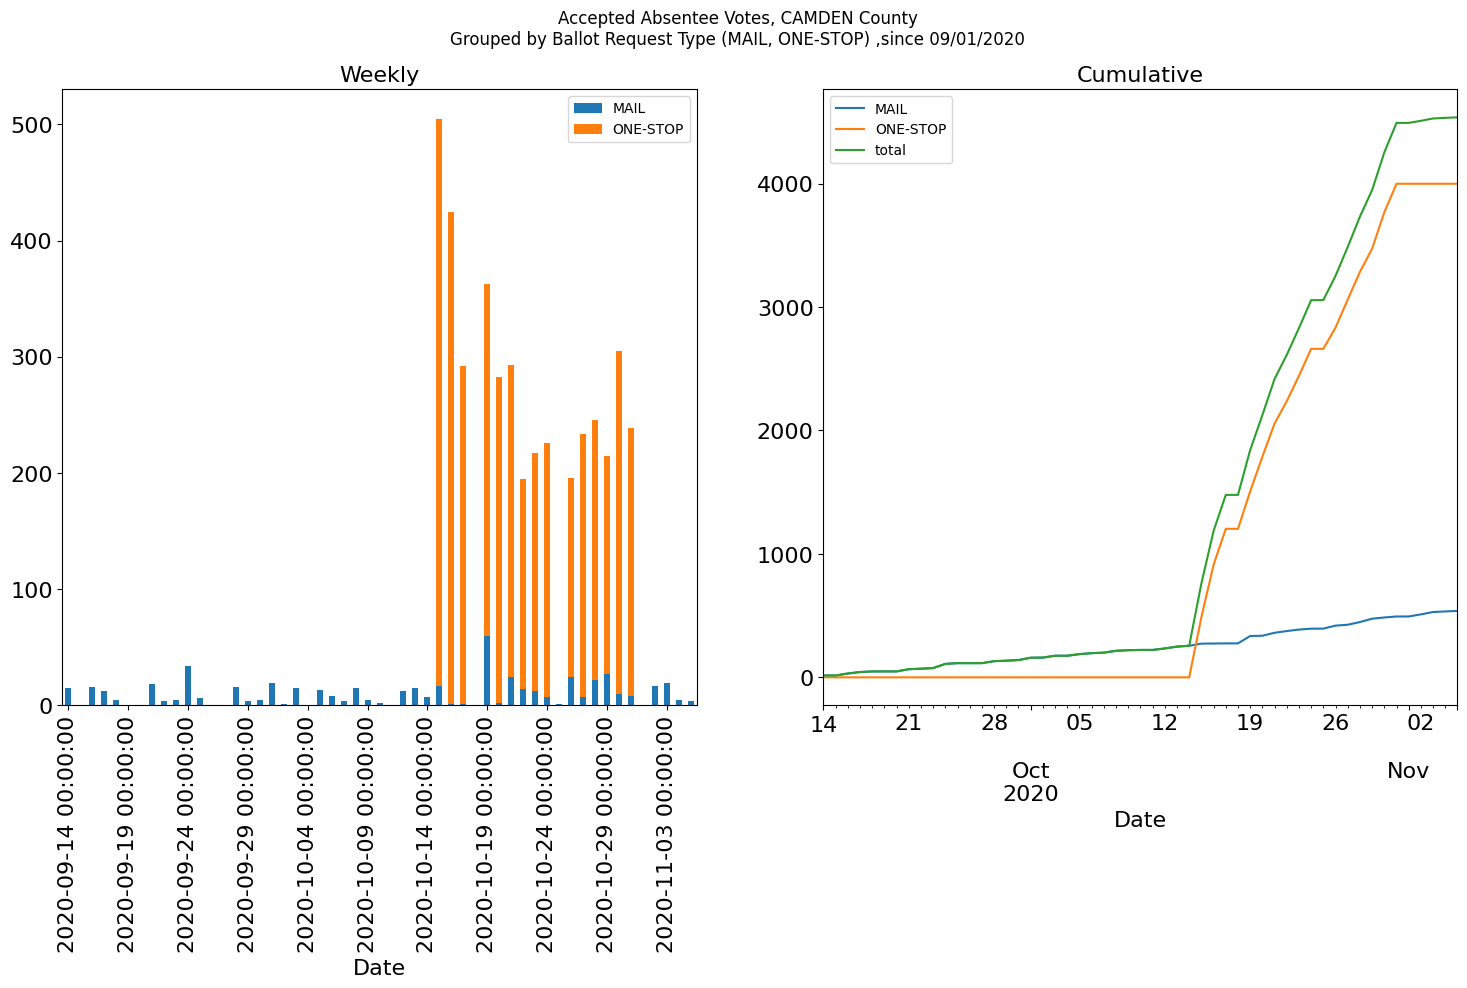
Task: Click the 'Cumulative' chart title
Action: [1139, 75]
